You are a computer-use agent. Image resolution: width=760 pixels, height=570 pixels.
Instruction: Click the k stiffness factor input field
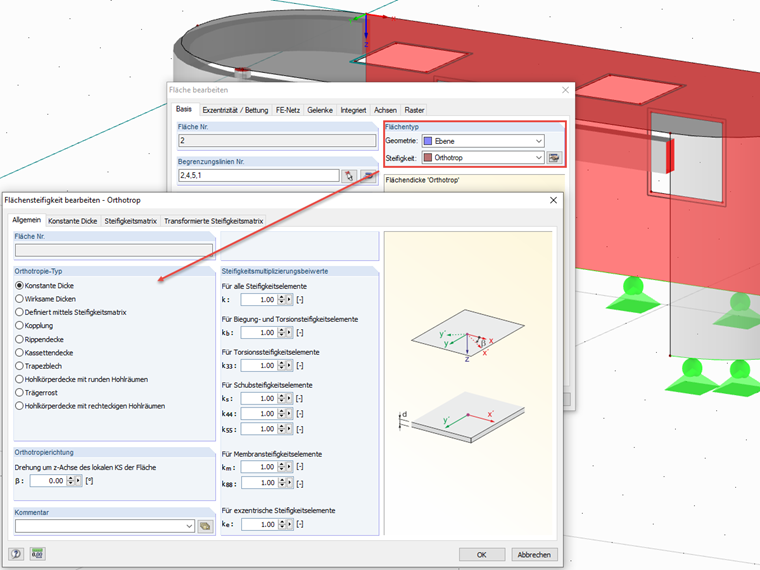pos(259,300)
